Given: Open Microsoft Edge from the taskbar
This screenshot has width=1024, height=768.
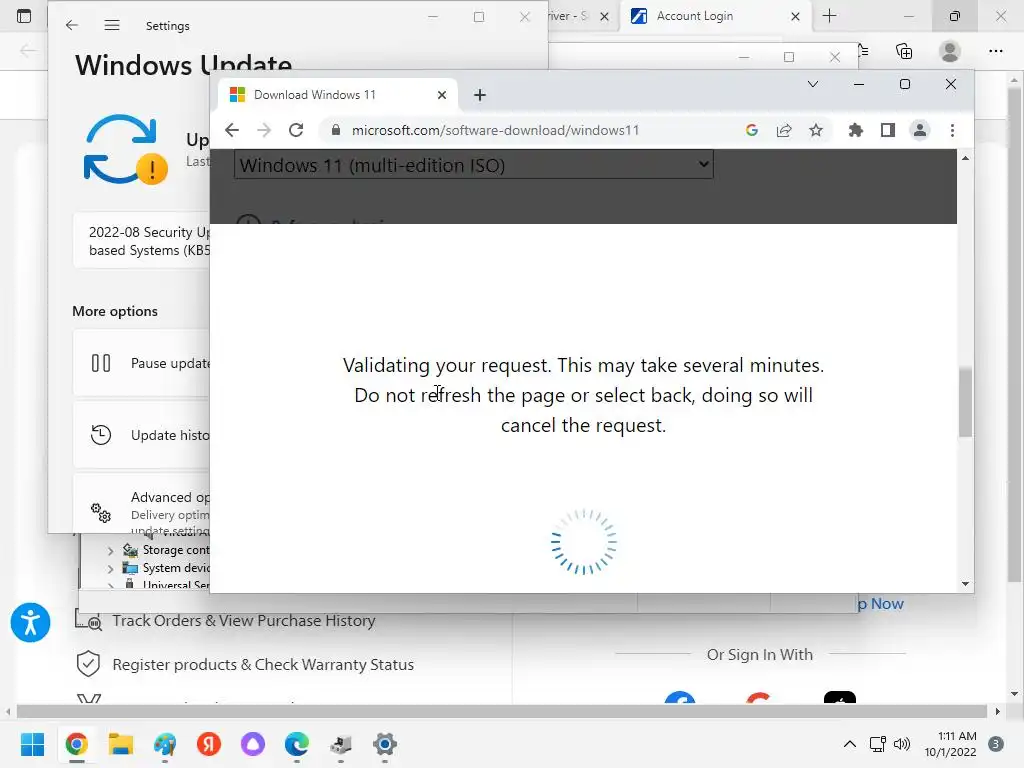Looking at the screenshot, I should tap(296, 744).
